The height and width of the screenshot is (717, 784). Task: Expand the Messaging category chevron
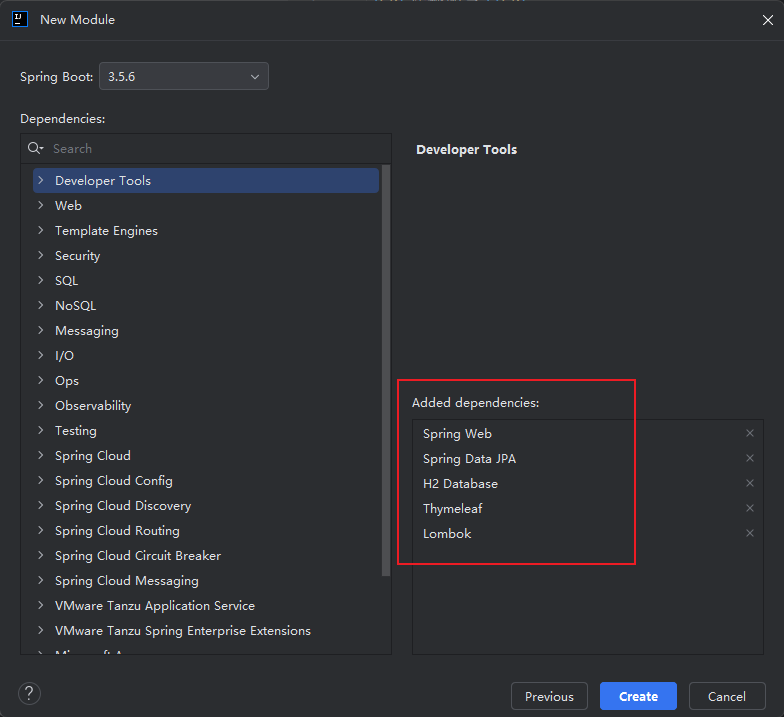(41, 330)
